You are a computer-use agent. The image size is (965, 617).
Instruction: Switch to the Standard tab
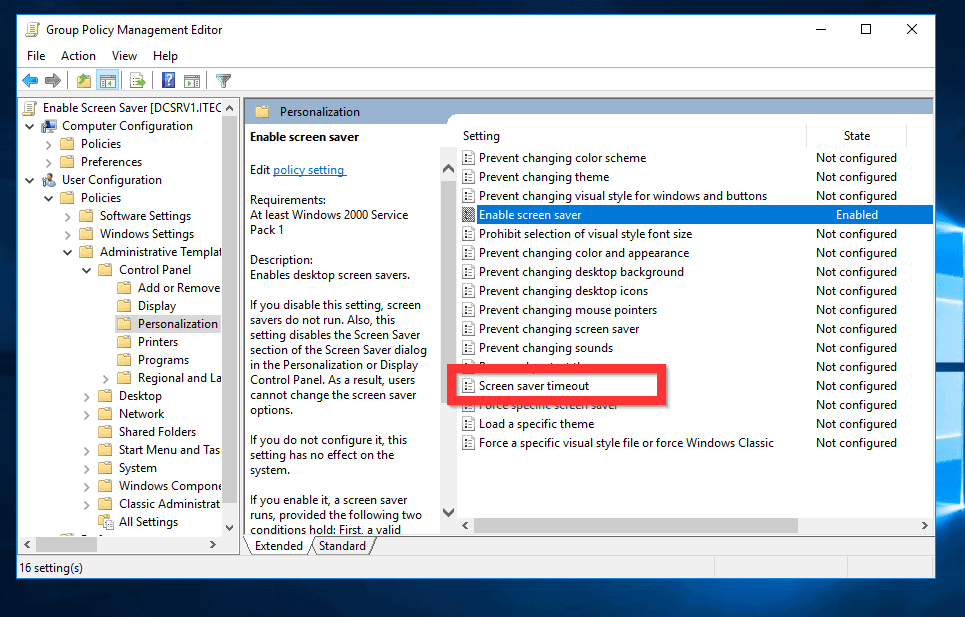pos(342,545)
